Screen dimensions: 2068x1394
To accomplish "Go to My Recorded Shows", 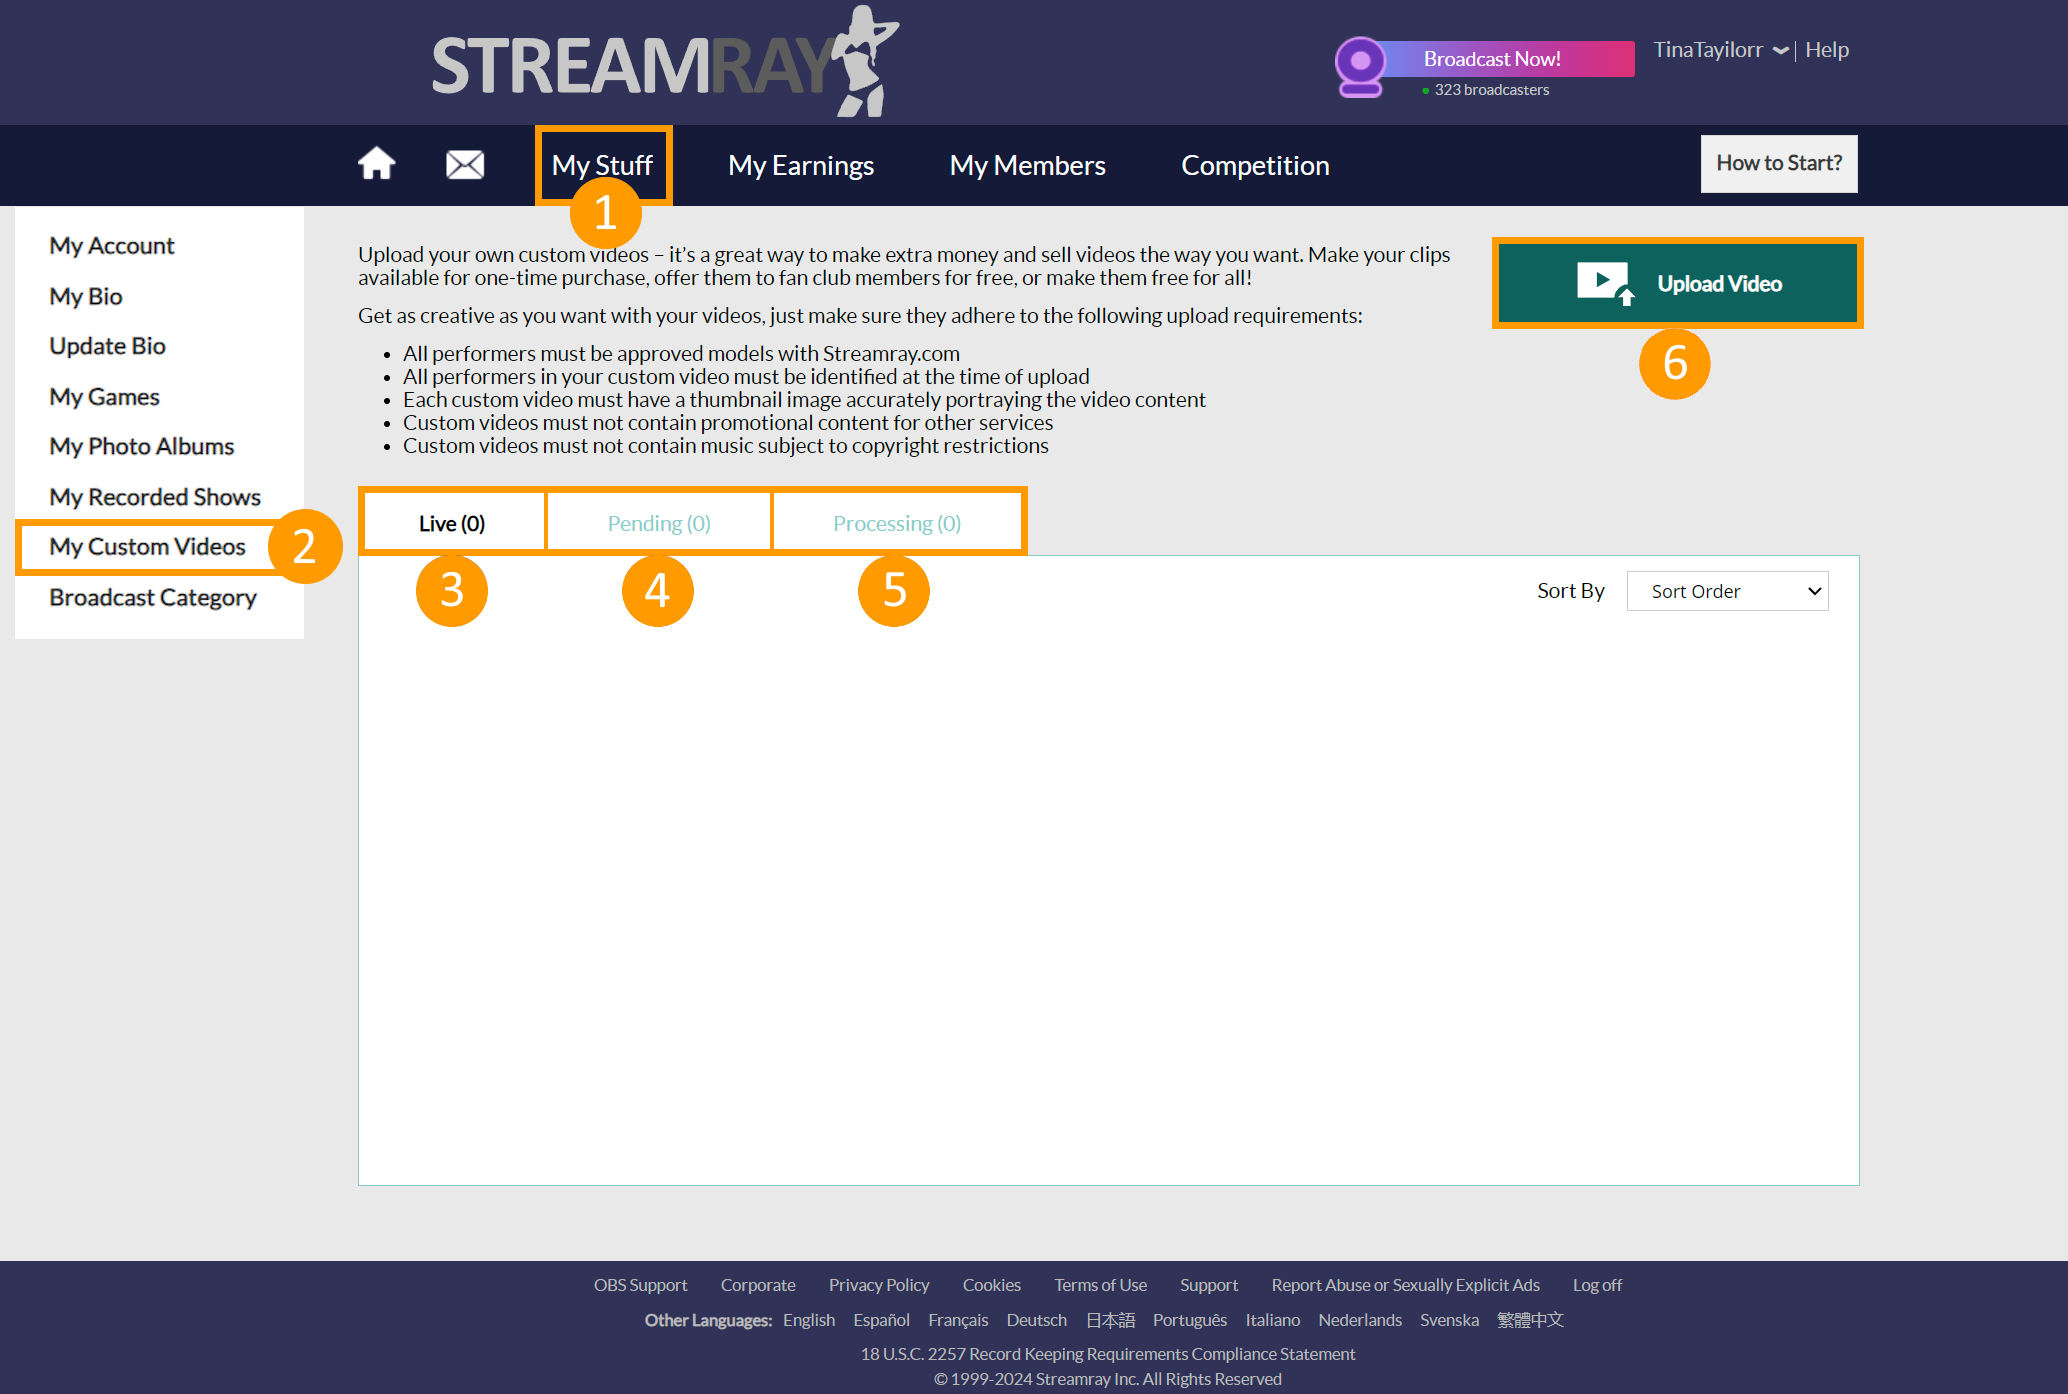I will 155,496.
